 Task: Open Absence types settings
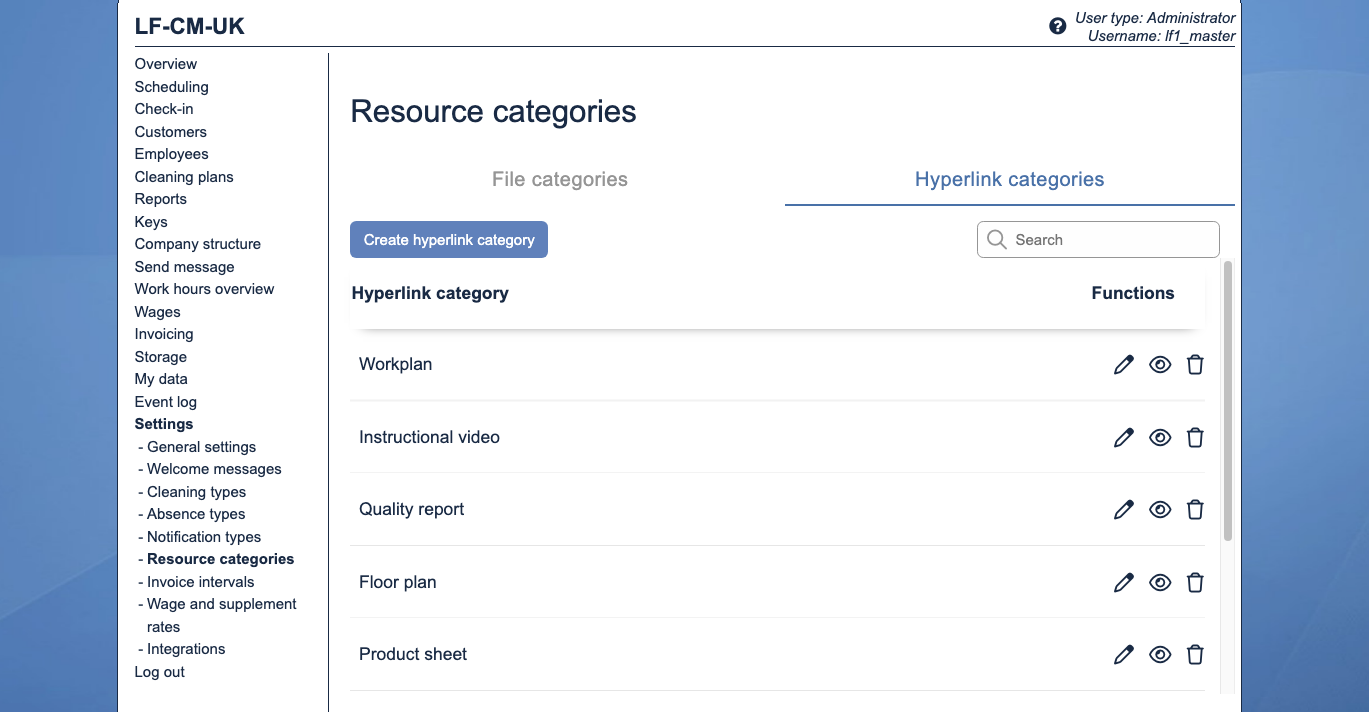(196, 514)
